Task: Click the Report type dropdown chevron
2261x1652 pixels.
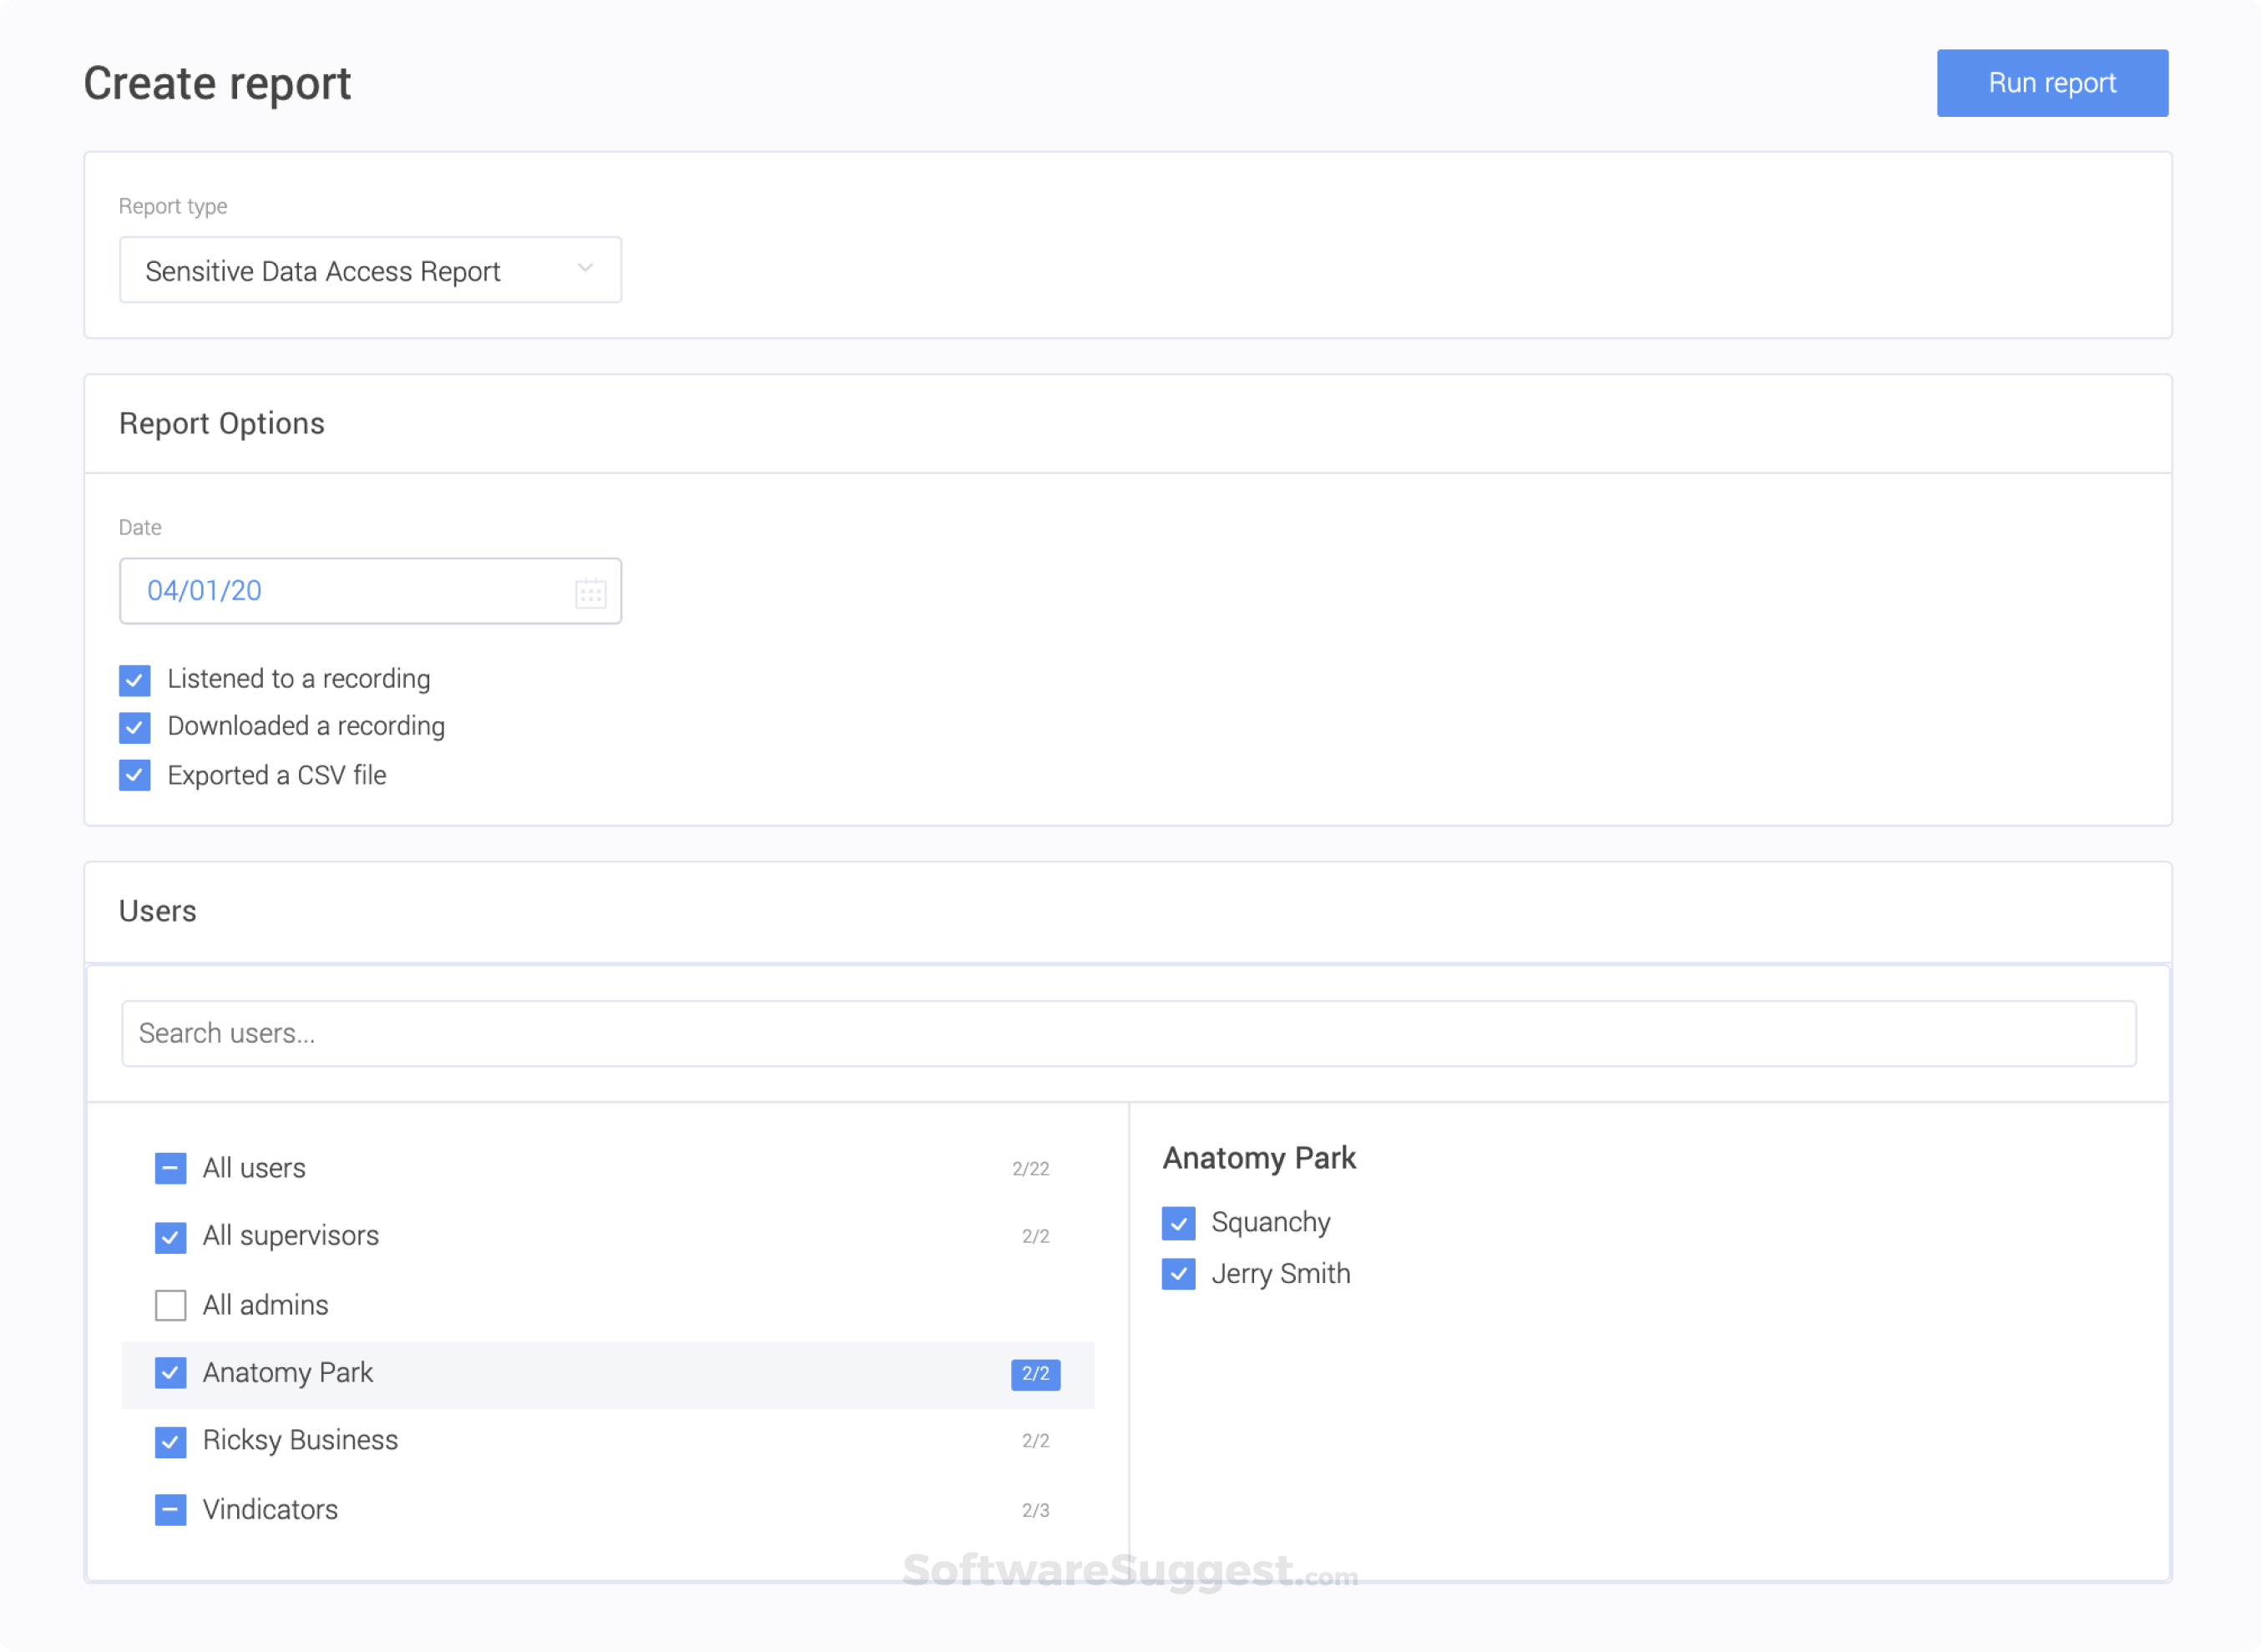Action: (585, 268)
